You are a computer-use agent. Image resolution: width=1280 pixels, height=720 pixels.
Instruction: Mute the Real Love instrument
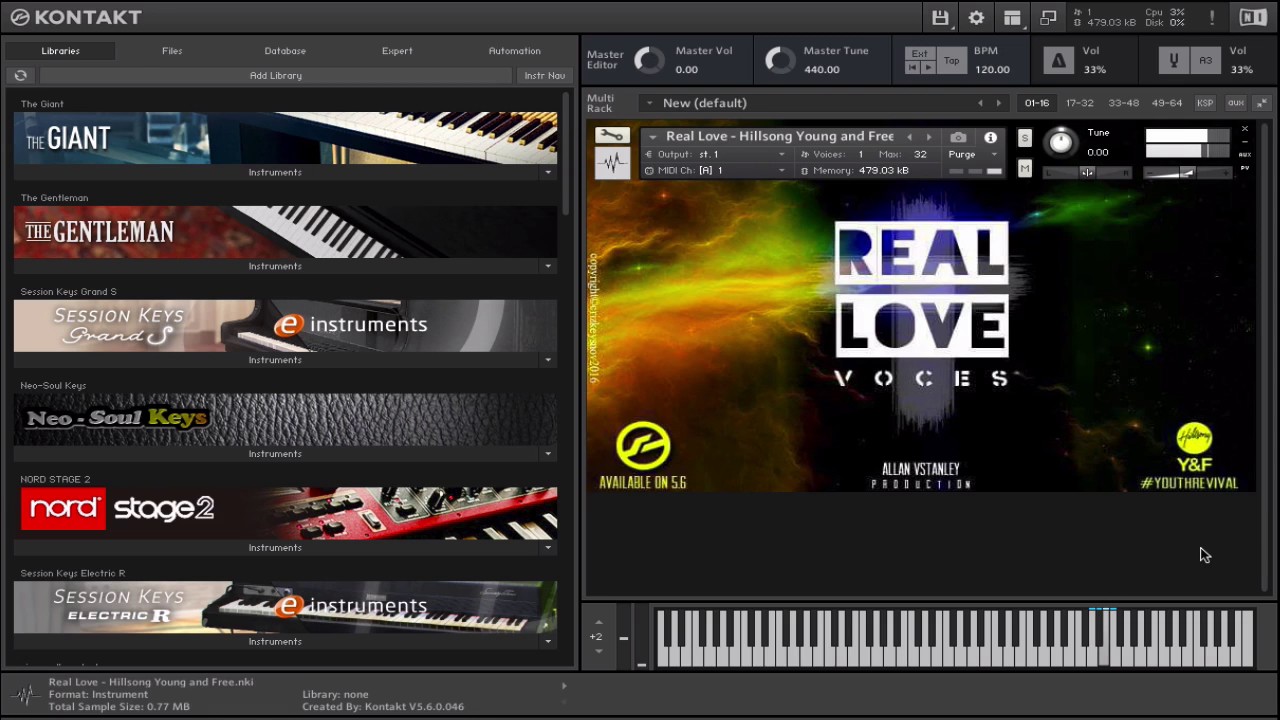point(1025,169)
